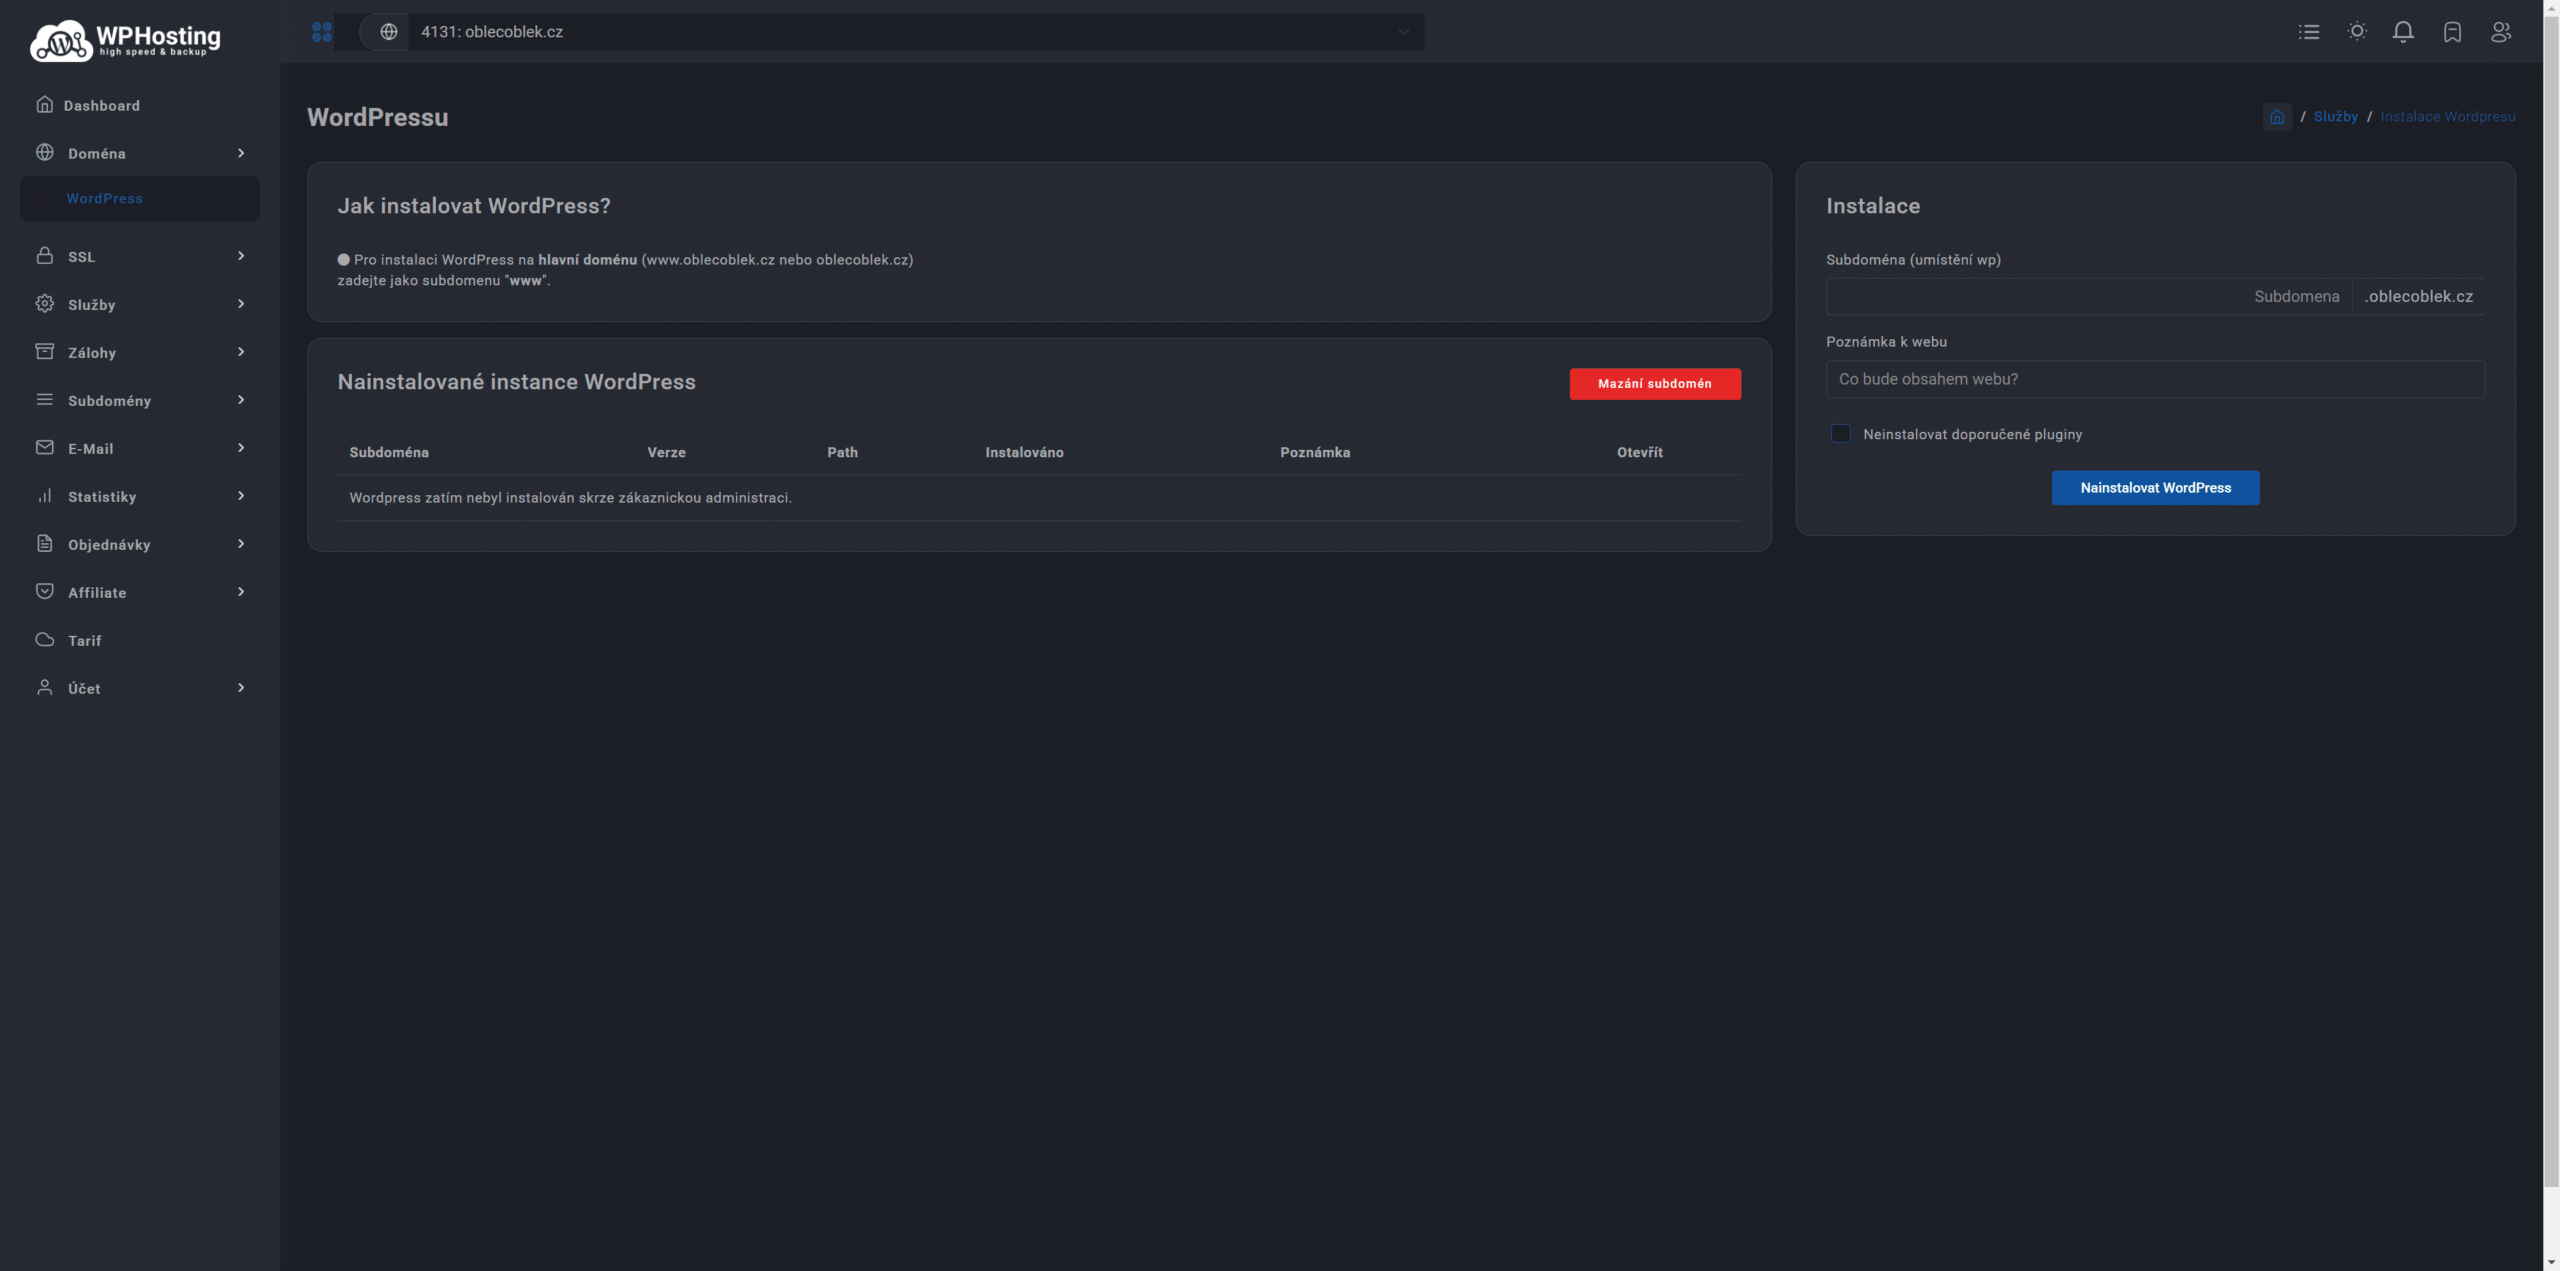This screenshot has height=1271, width=2560.
Task: Expand the Zálohy menu chevron
Action: (x=241, y=352)
